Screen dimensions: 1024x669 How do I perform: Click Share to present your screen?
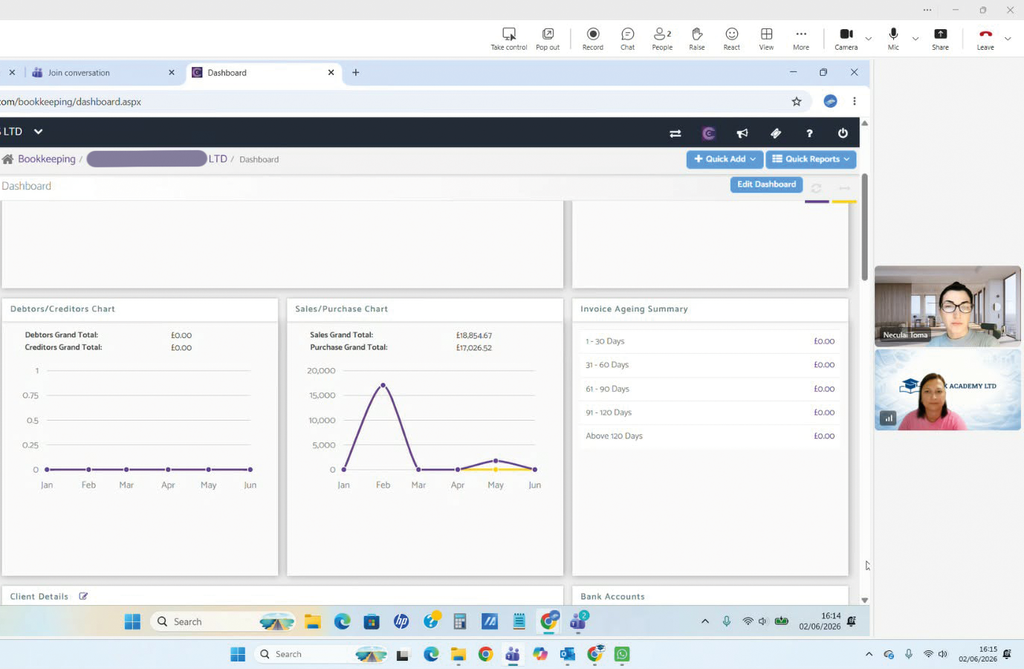(940, 39)
